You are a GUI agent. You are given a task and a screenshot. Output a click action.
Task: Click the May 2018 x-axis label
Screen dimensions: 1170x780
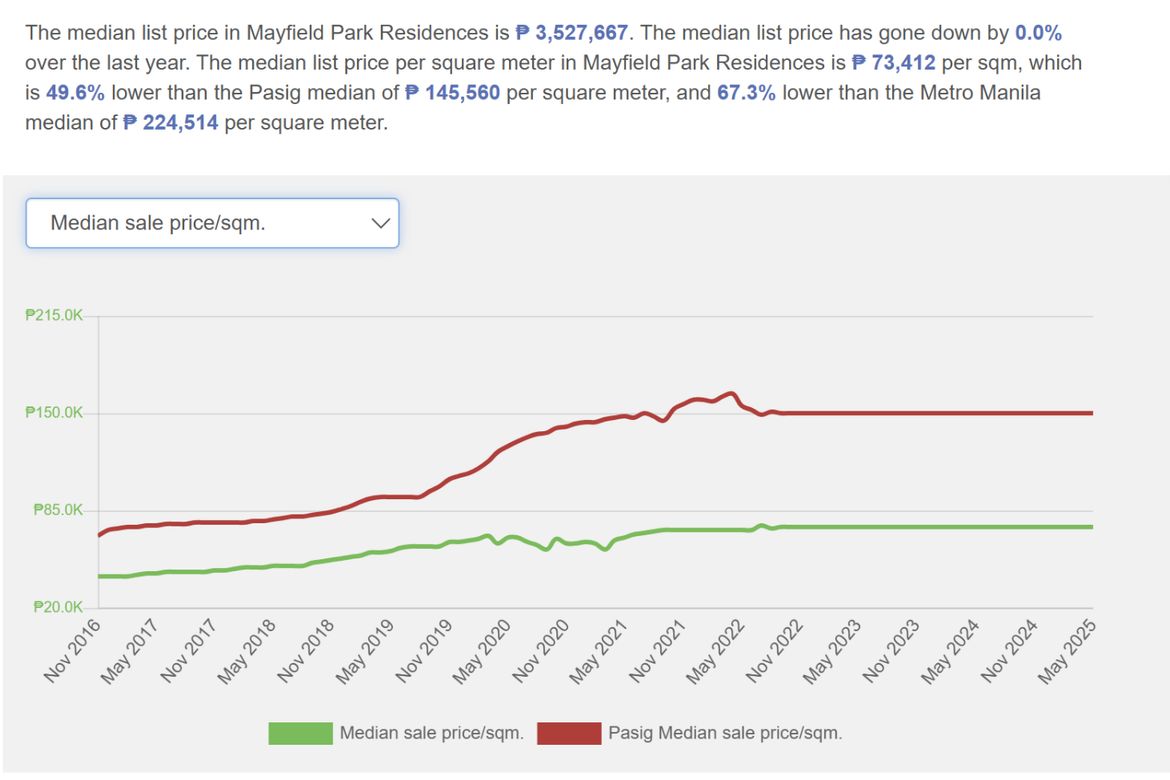click(x=246, y=651)
